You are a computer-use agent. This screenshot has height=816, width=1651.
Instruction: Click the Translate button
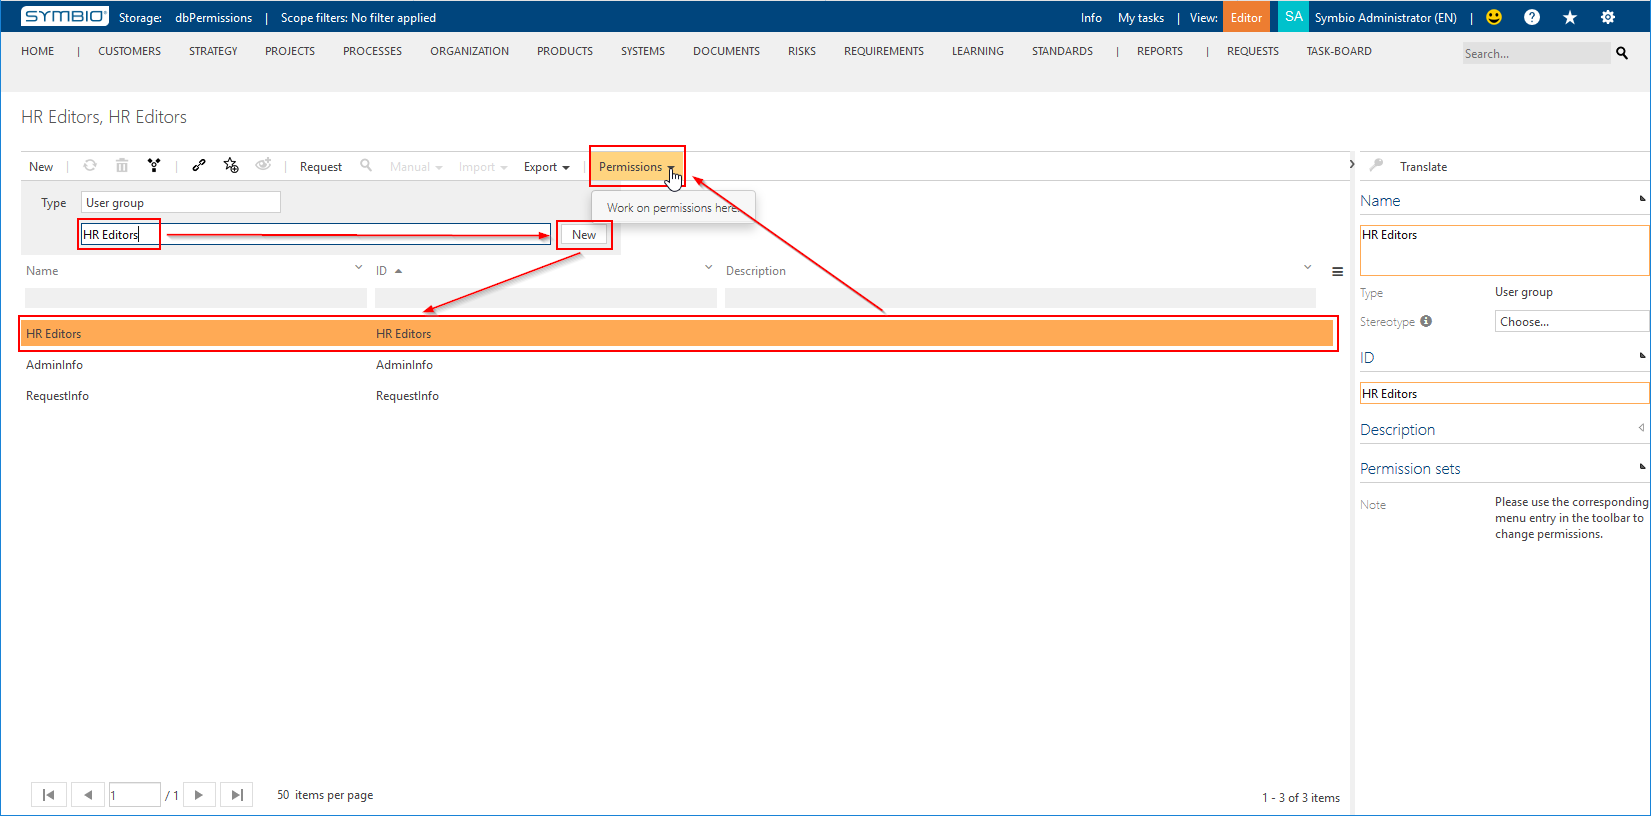[1423, 167]
